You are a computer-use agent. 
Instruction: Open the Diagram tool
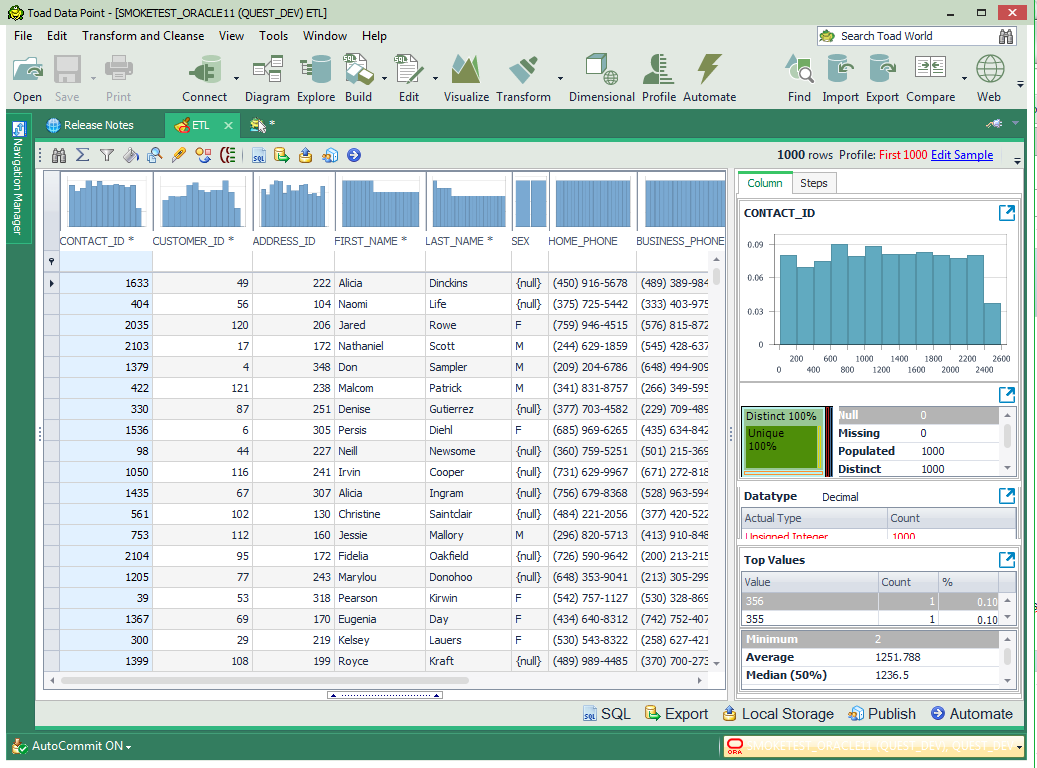(267, 78)
